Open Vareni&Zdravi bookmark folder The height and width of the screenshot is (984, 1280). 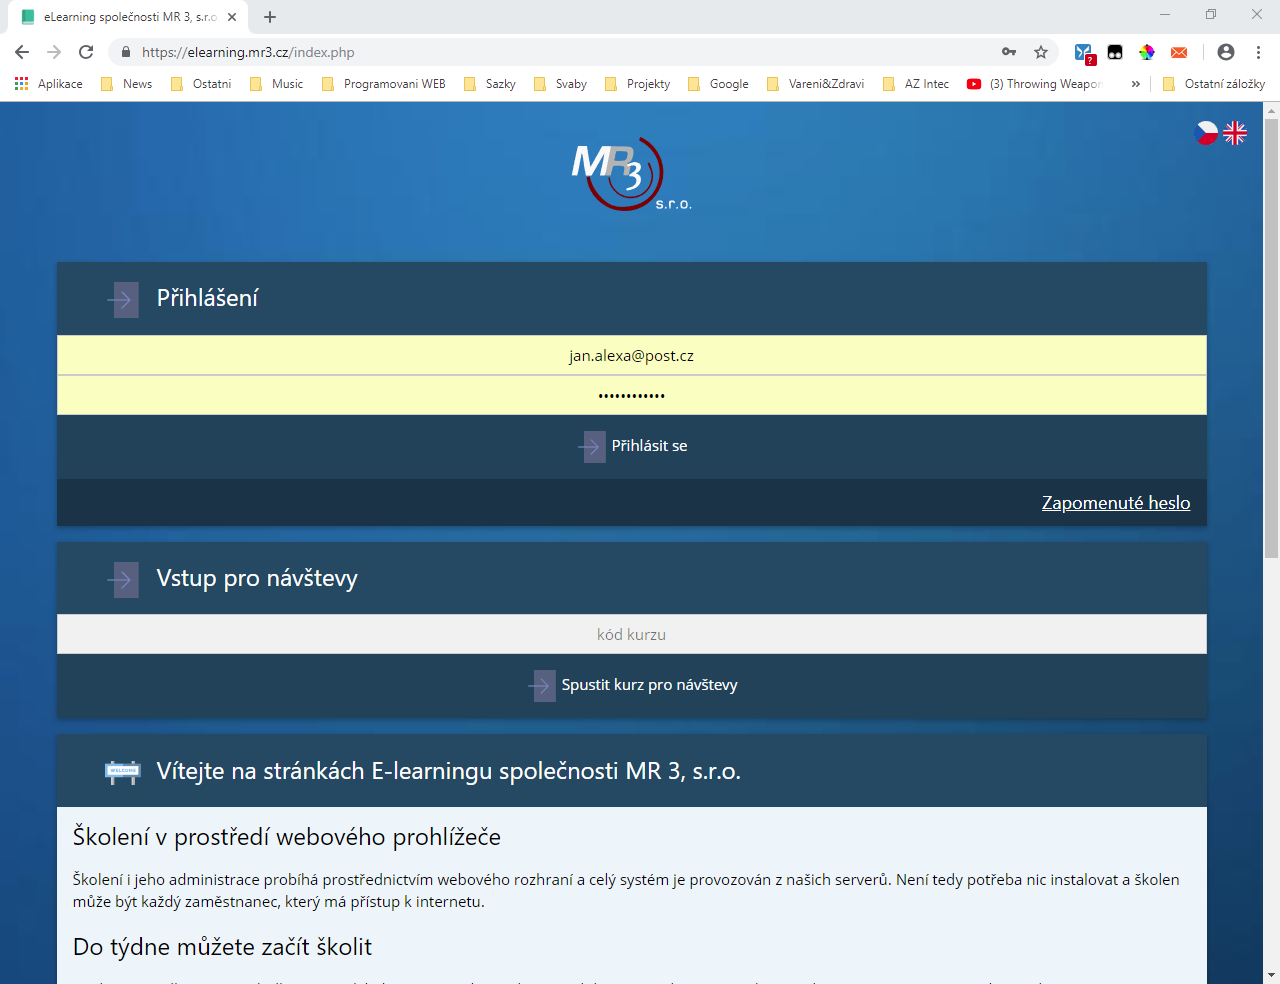tap(815, 84)
